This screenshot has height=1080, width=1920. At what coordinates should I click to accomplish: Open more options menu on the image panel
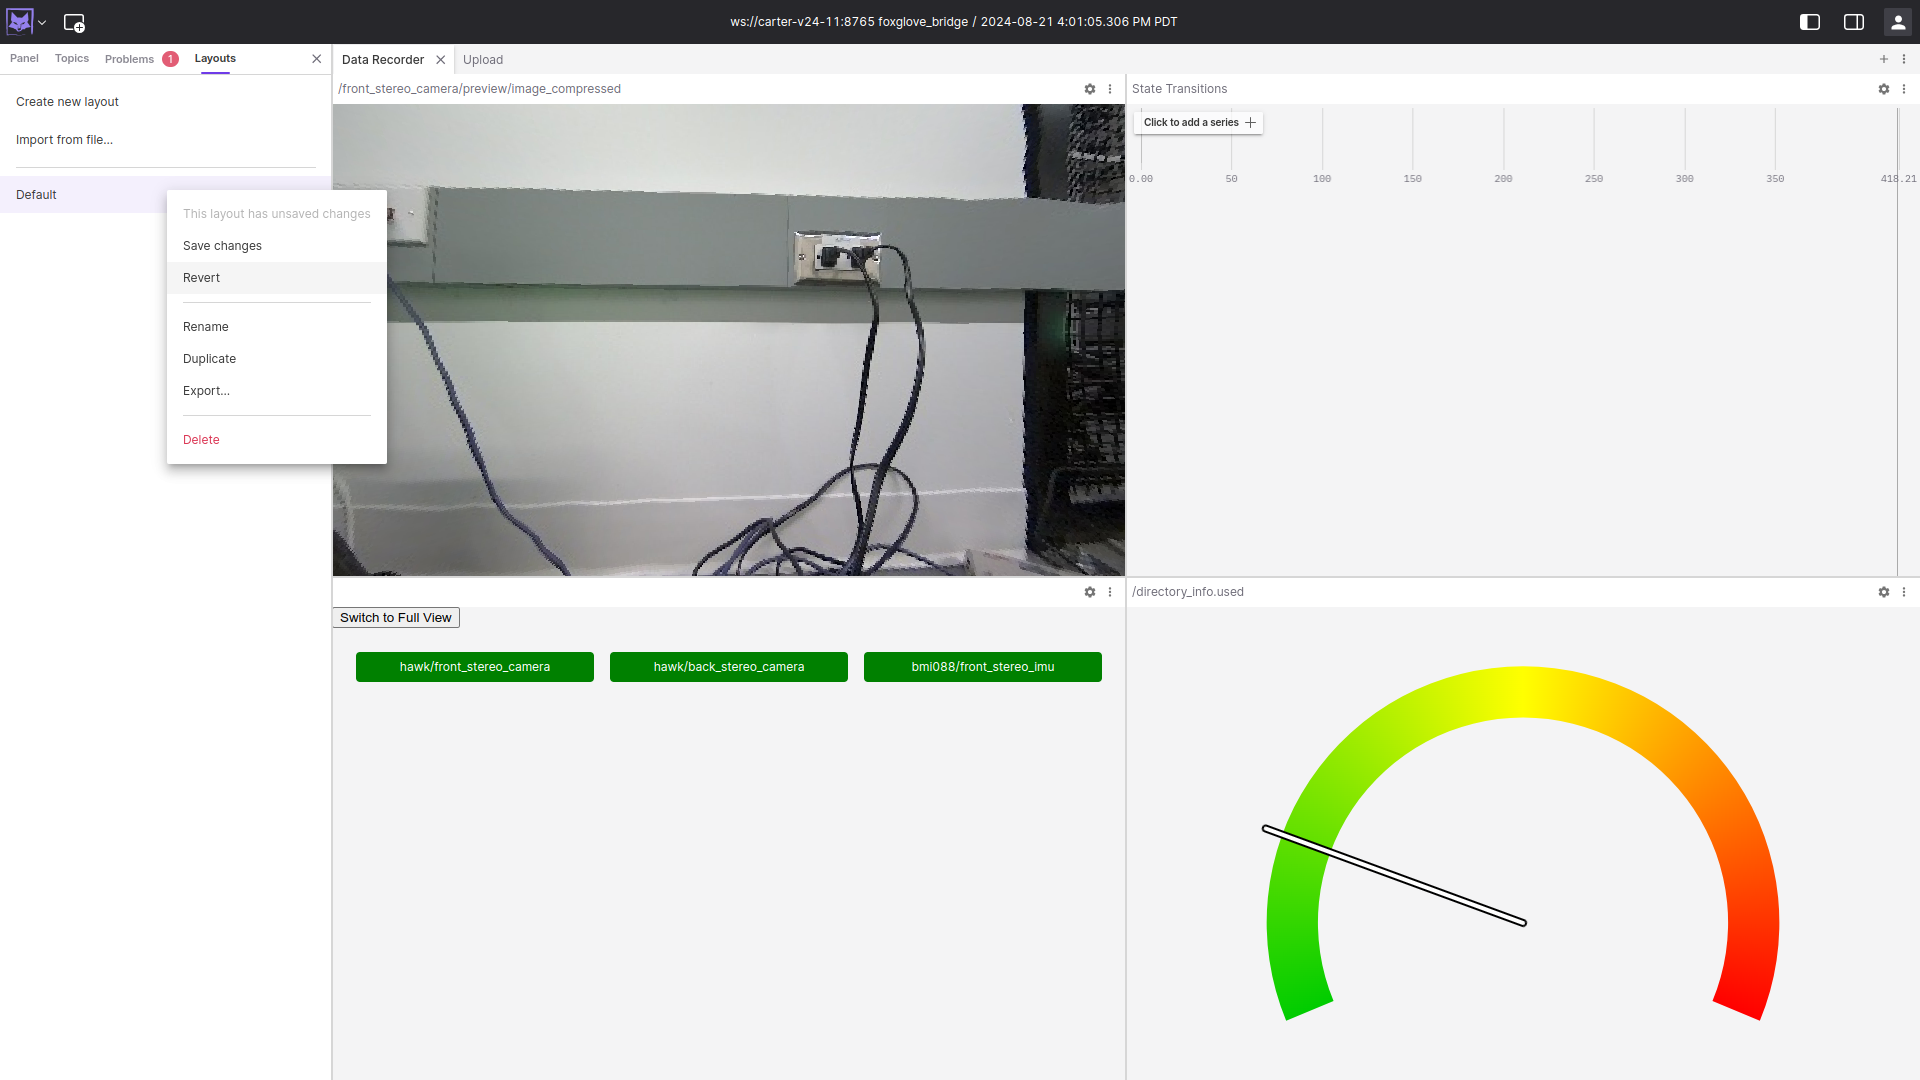pyautogui.click(x=1110, y=89)
